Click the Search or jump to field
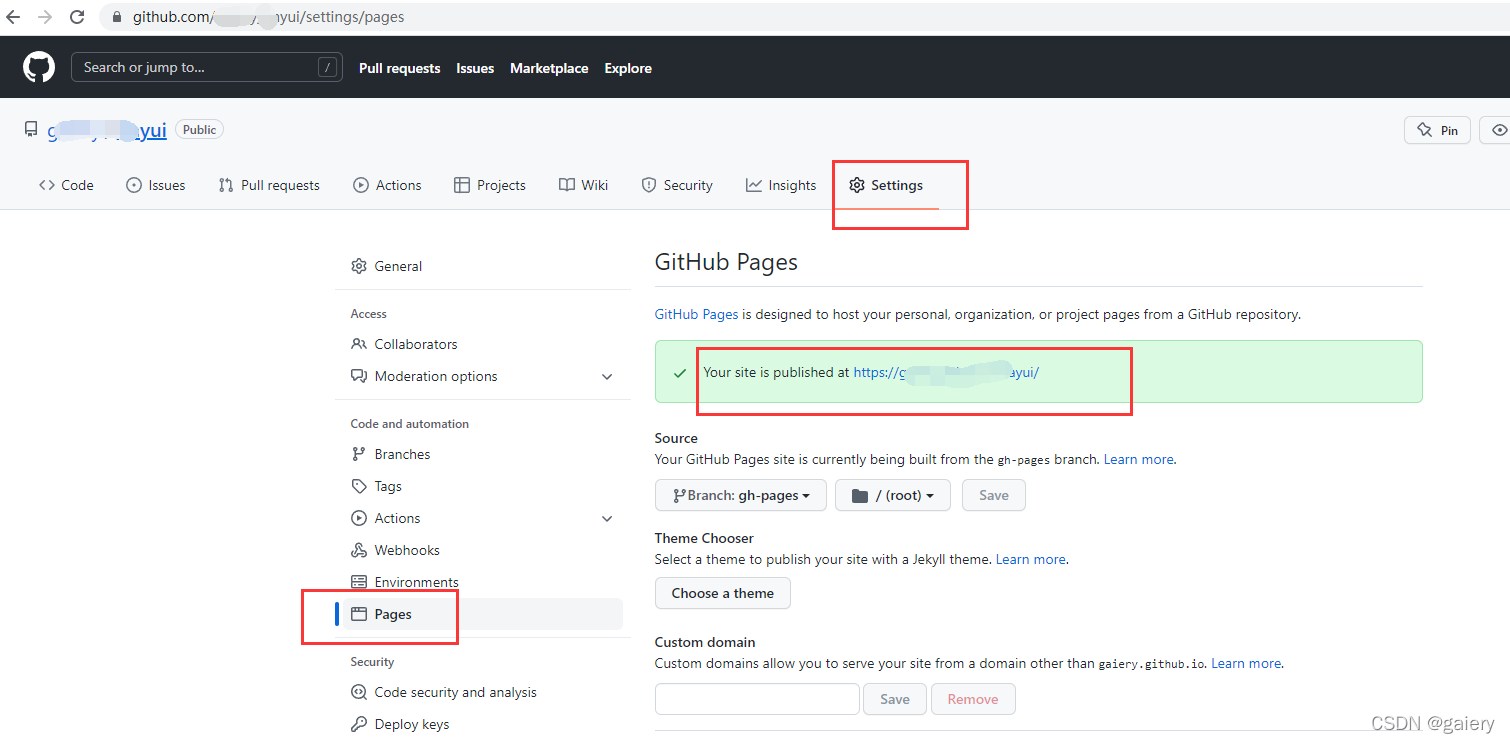1510x743 pixels. click(207, 67)
